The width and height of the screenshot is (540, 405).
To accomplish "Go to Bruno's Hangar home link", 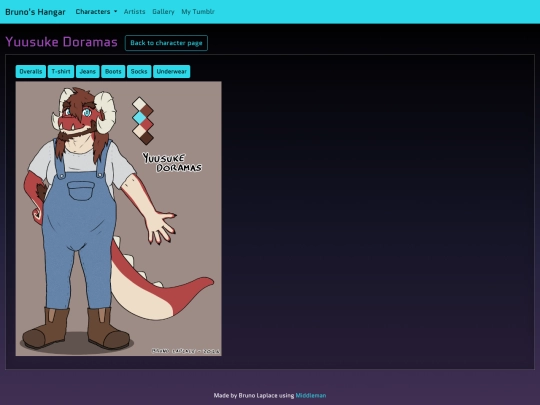I will pyautogui.click(x=35, y=12).
